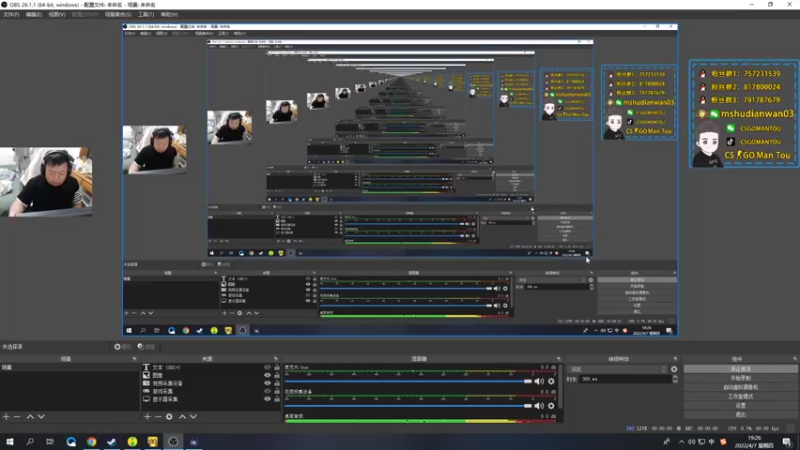The width and height of the screenshot is (800, 450).
Task: Click 麦克风/Aux volume slider handle
Action: [528, 381]
